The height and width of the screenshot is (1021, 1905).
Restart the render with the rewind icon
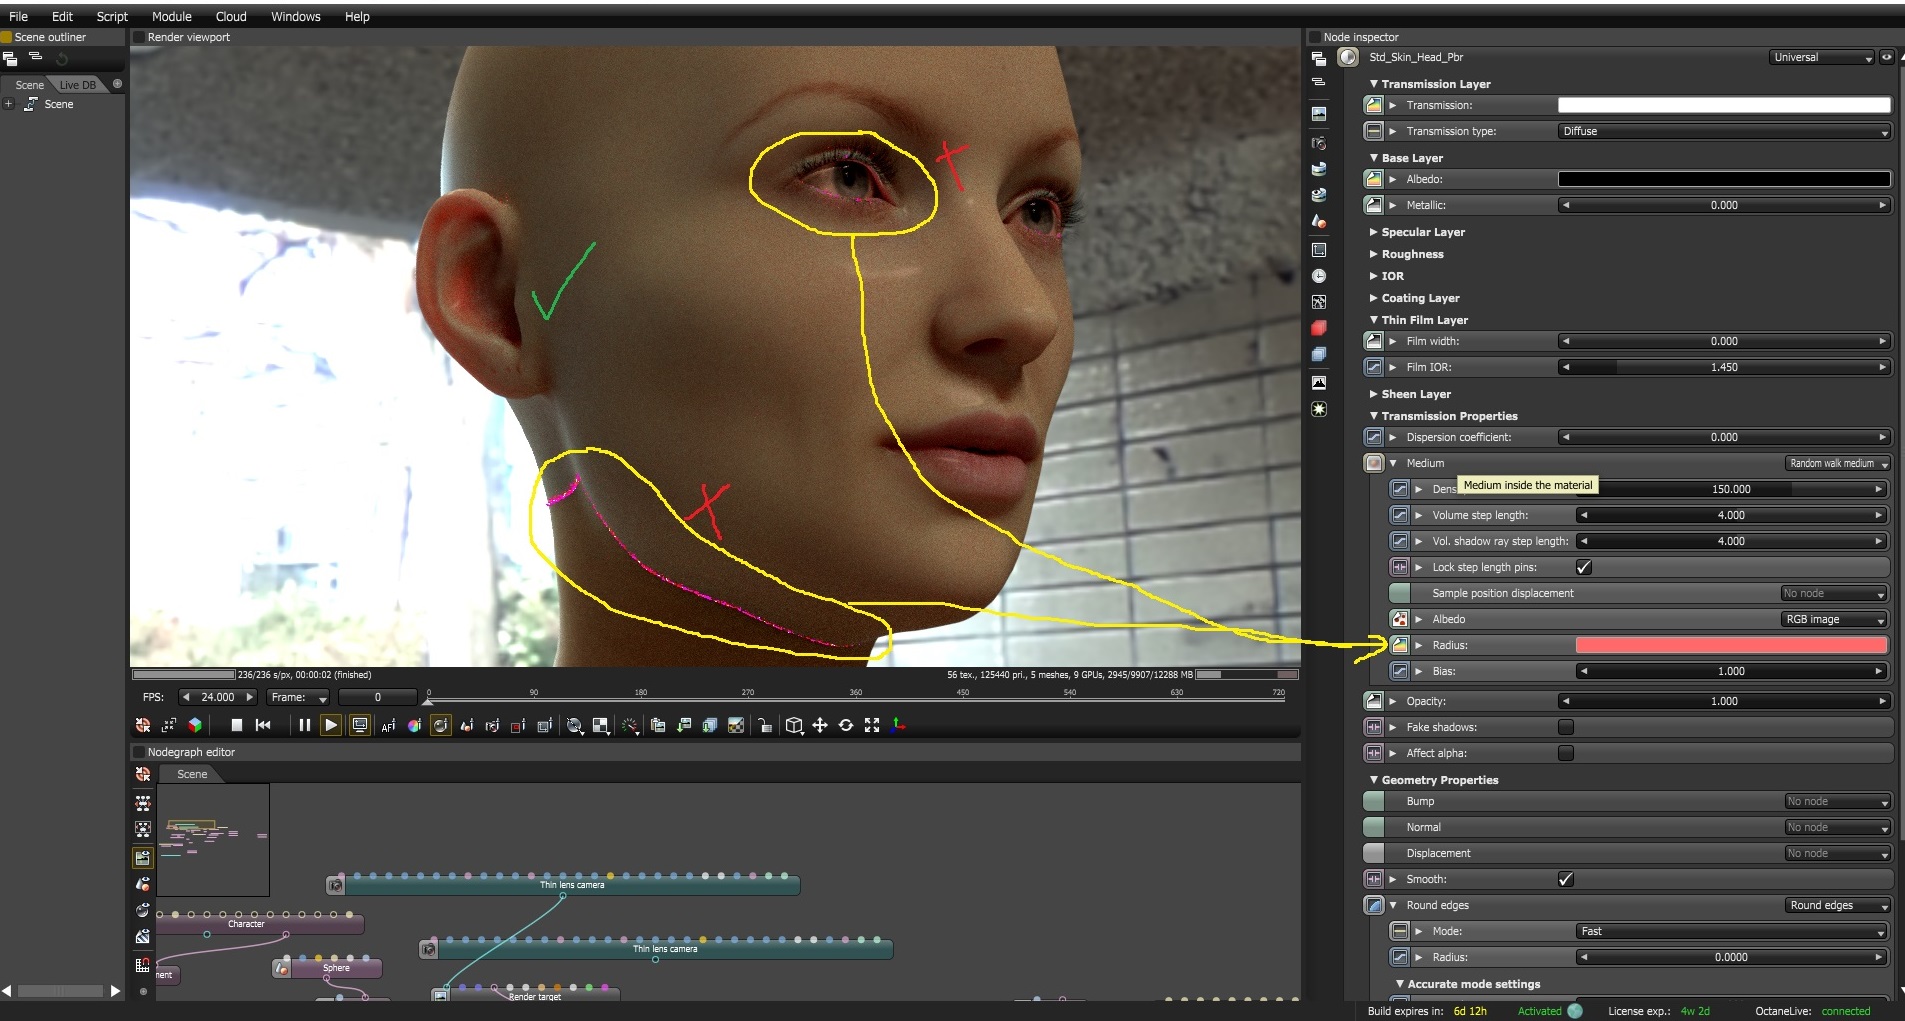(263, 725)
